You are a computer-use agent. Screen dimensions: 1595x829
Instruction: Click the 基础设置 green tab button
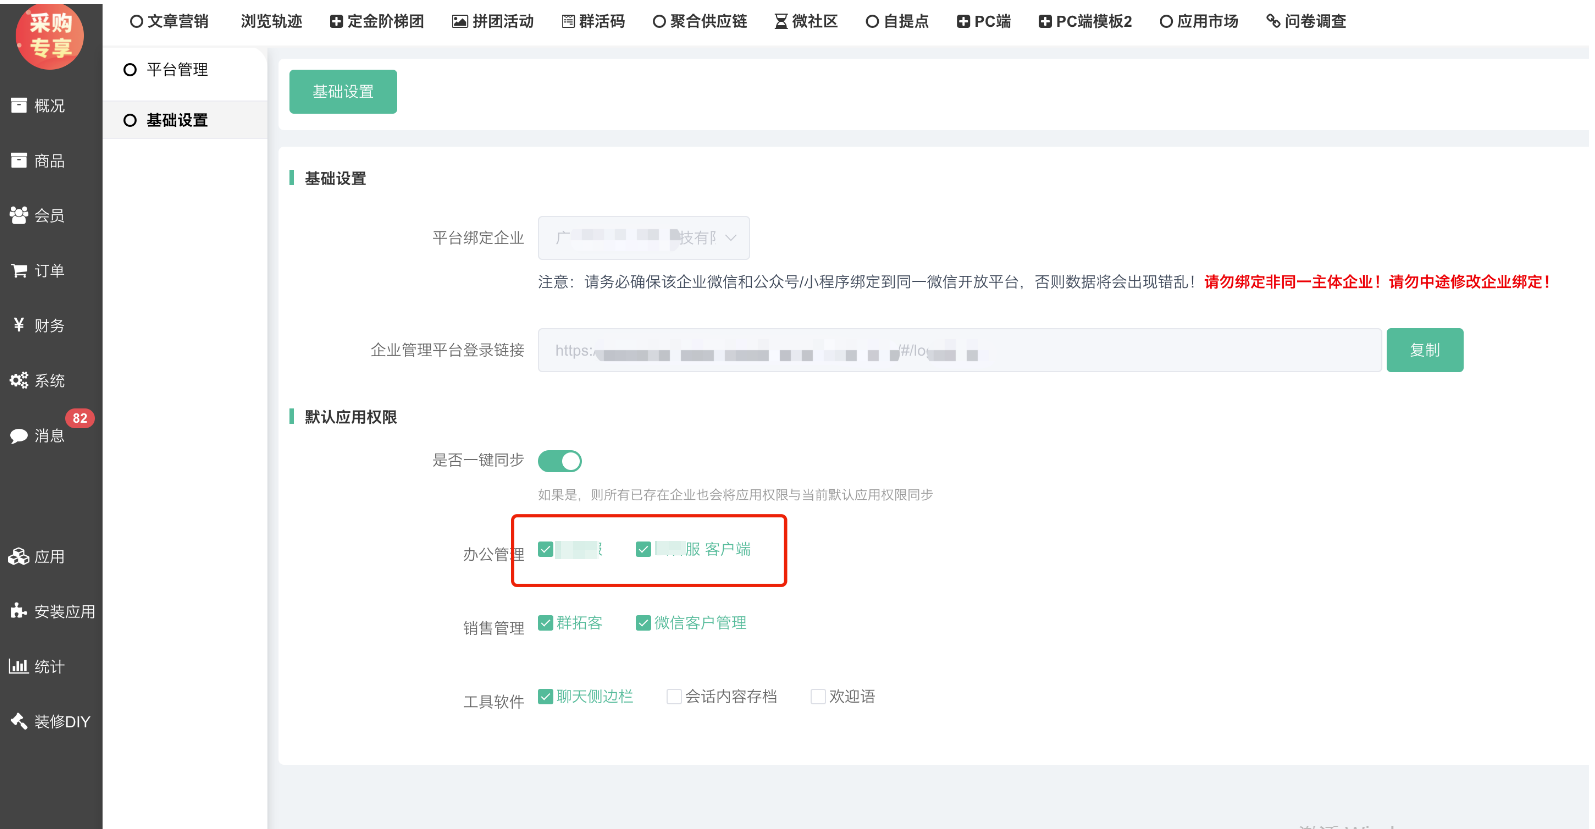click(343, 92)
